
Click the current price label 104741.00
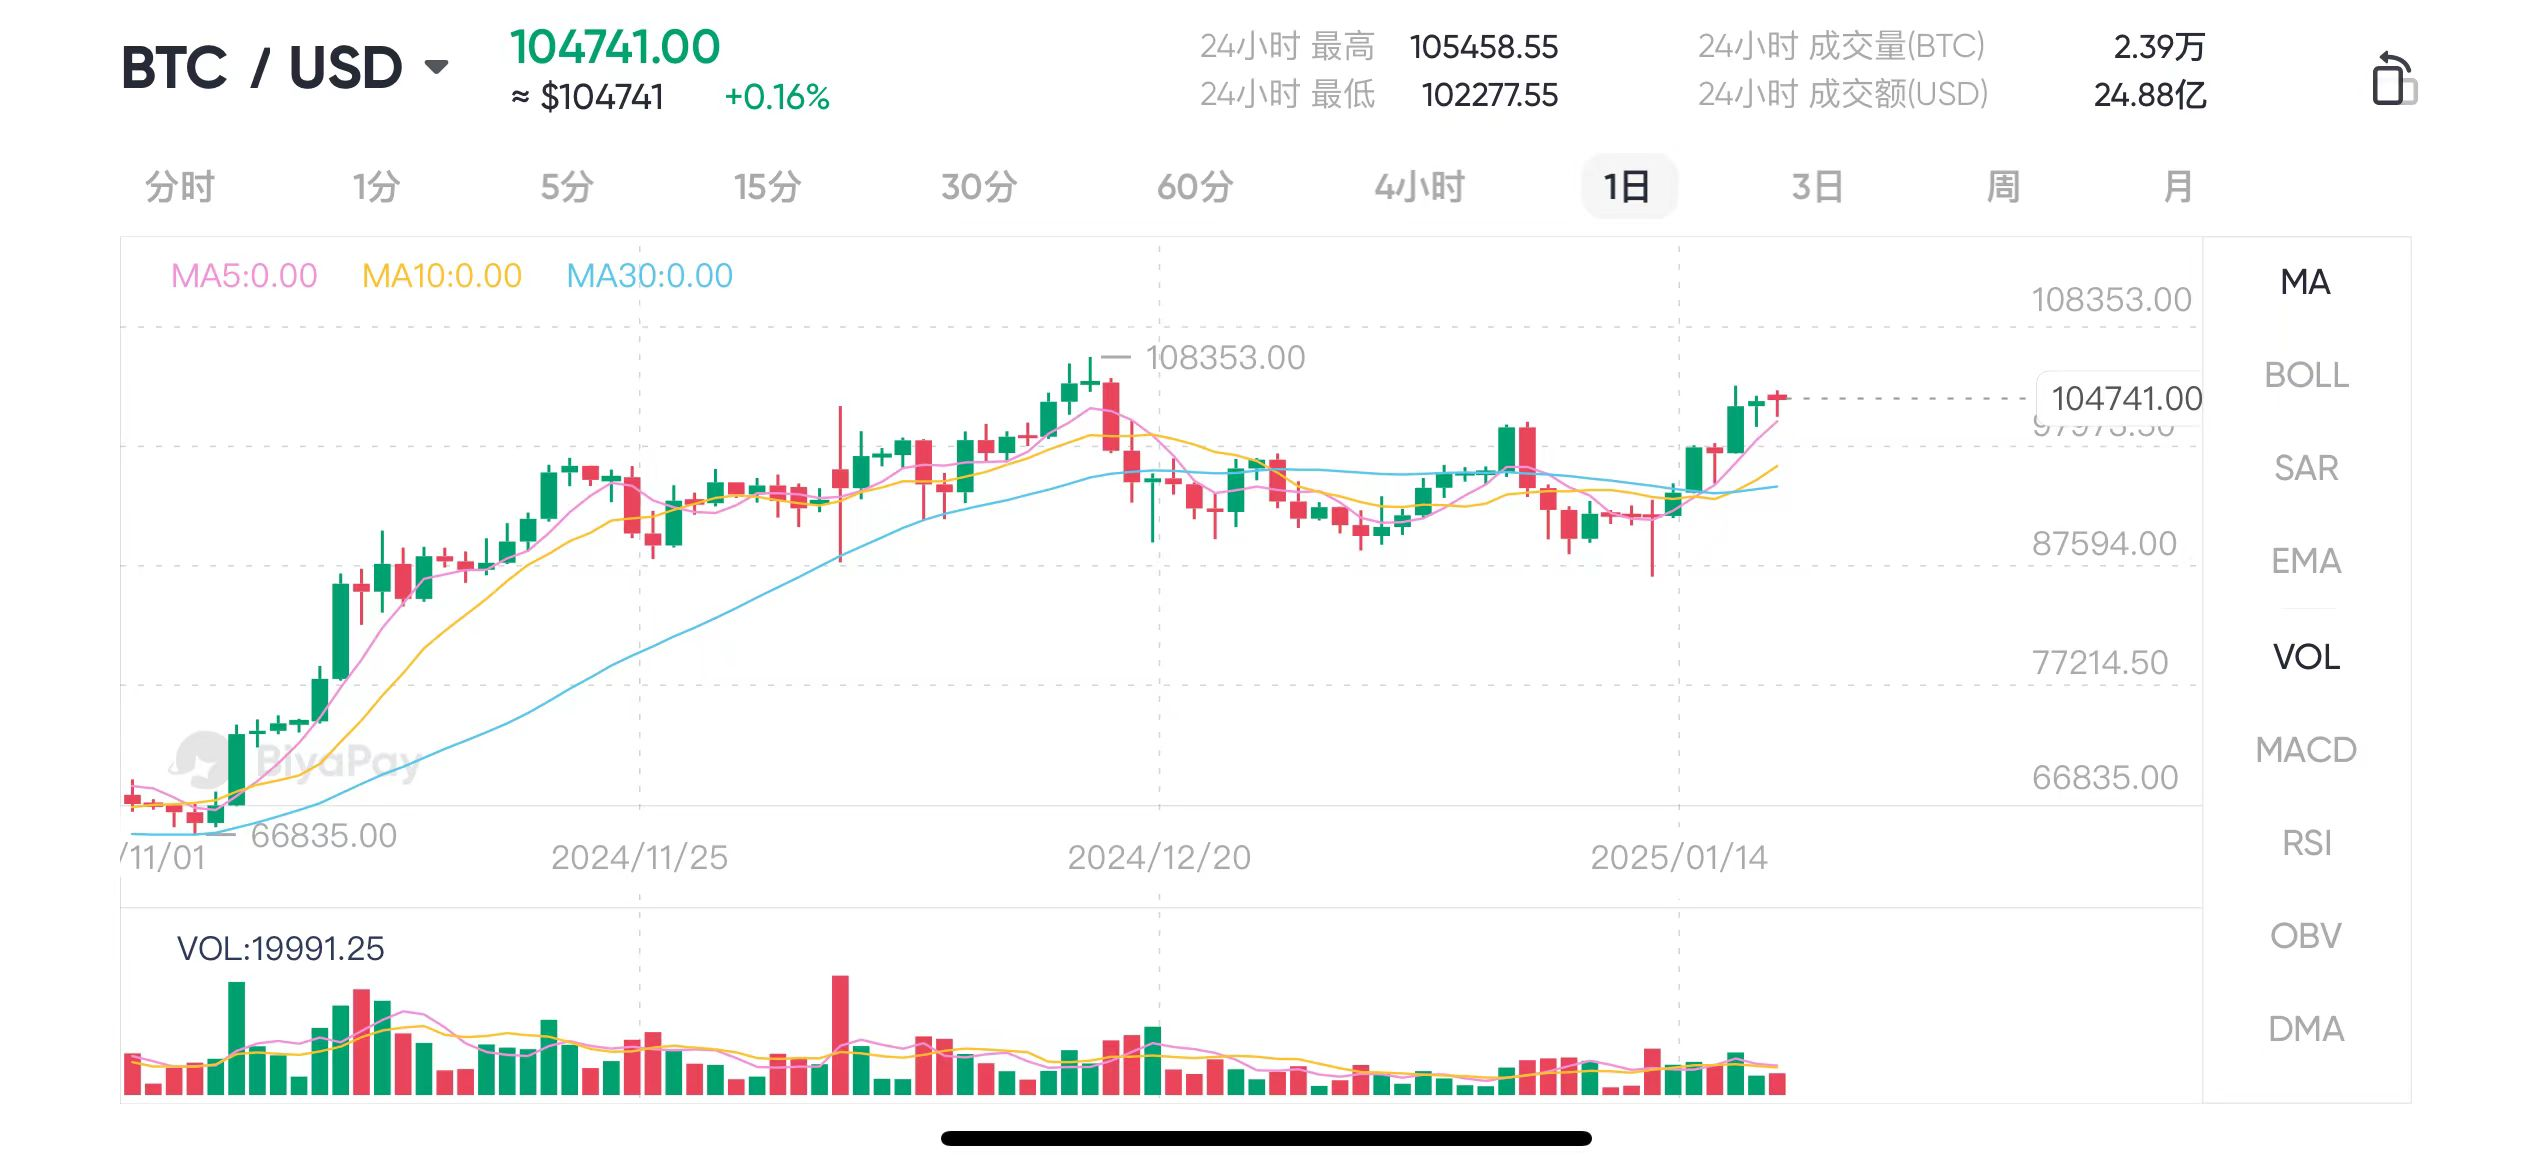(x=2125, y=399)
